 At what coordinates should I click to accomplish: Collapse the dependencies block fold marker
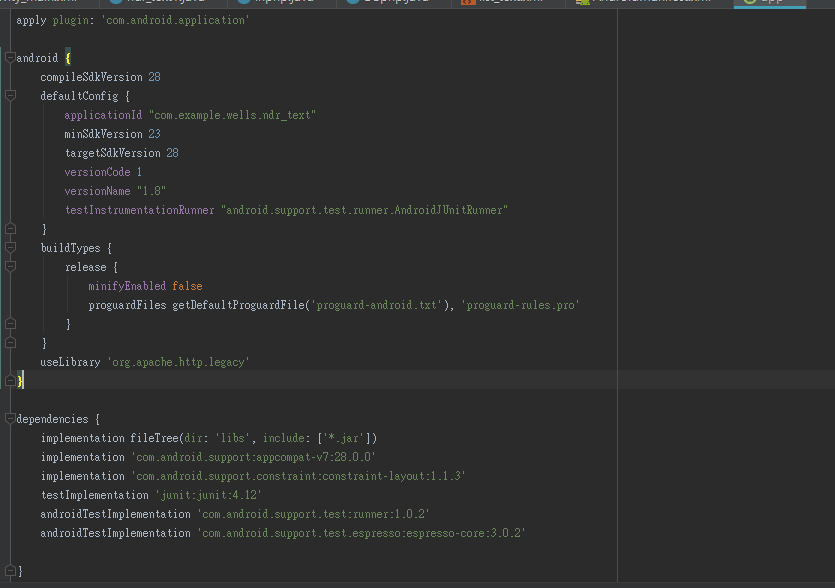pyautogui.click(x=10, y=419)
